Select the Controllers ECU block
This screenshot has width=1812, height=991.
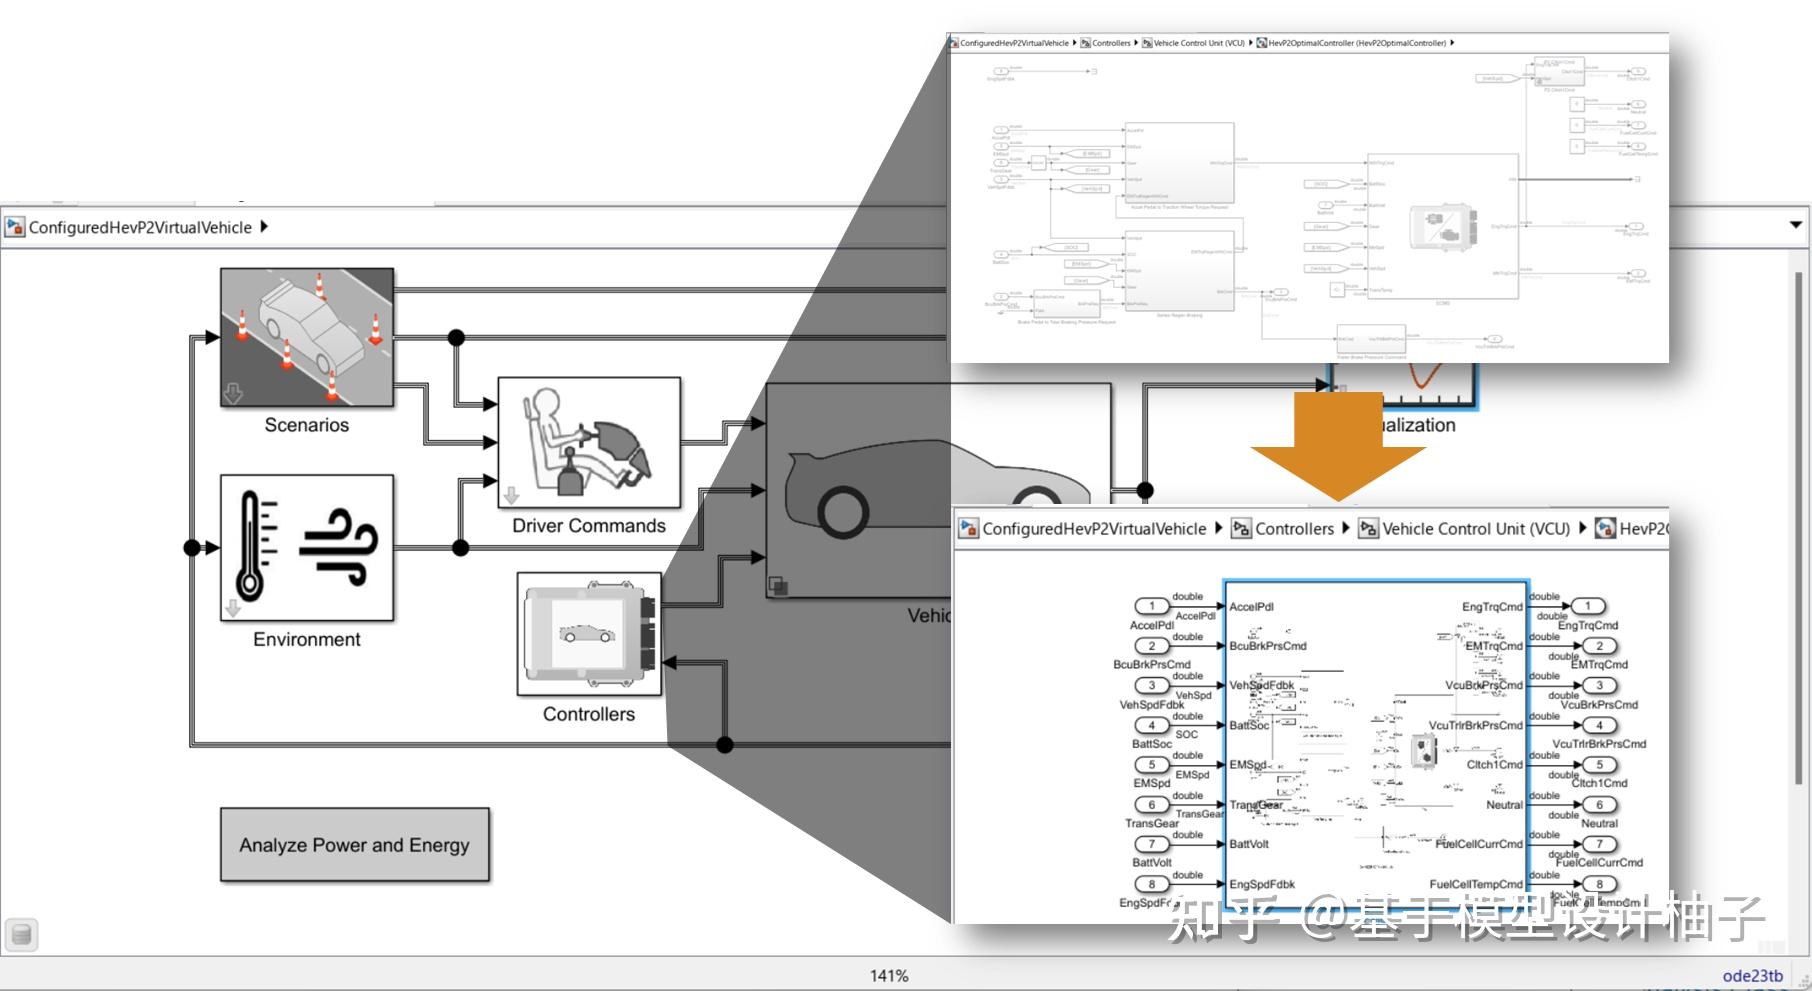click(x=588, y=633)
